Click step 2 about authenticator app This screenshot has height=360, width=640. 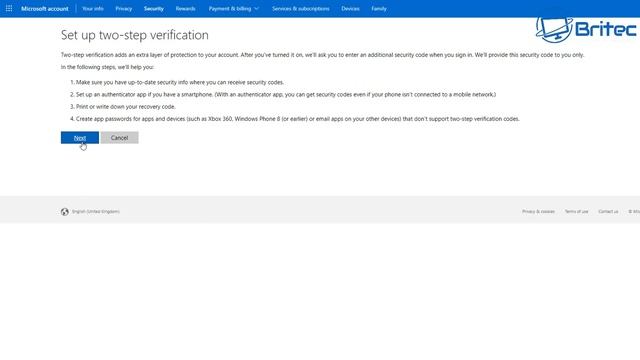[283, 94]
